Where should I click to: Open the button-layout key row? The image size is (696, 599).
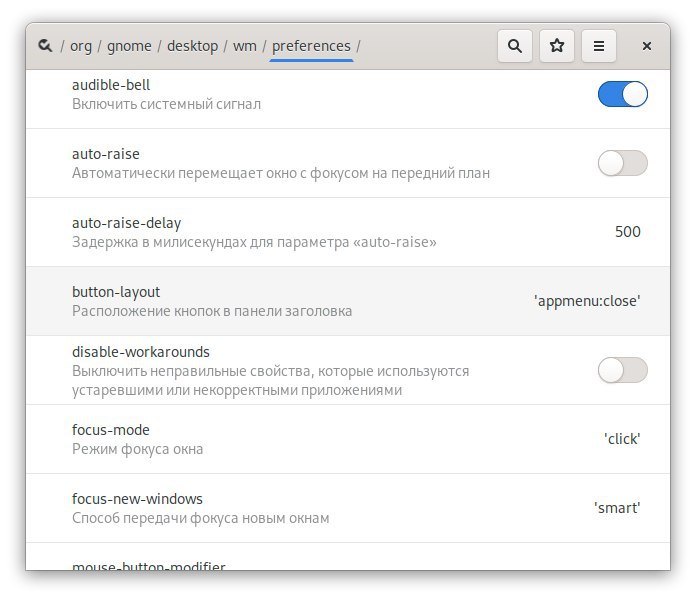coord(348,301)
